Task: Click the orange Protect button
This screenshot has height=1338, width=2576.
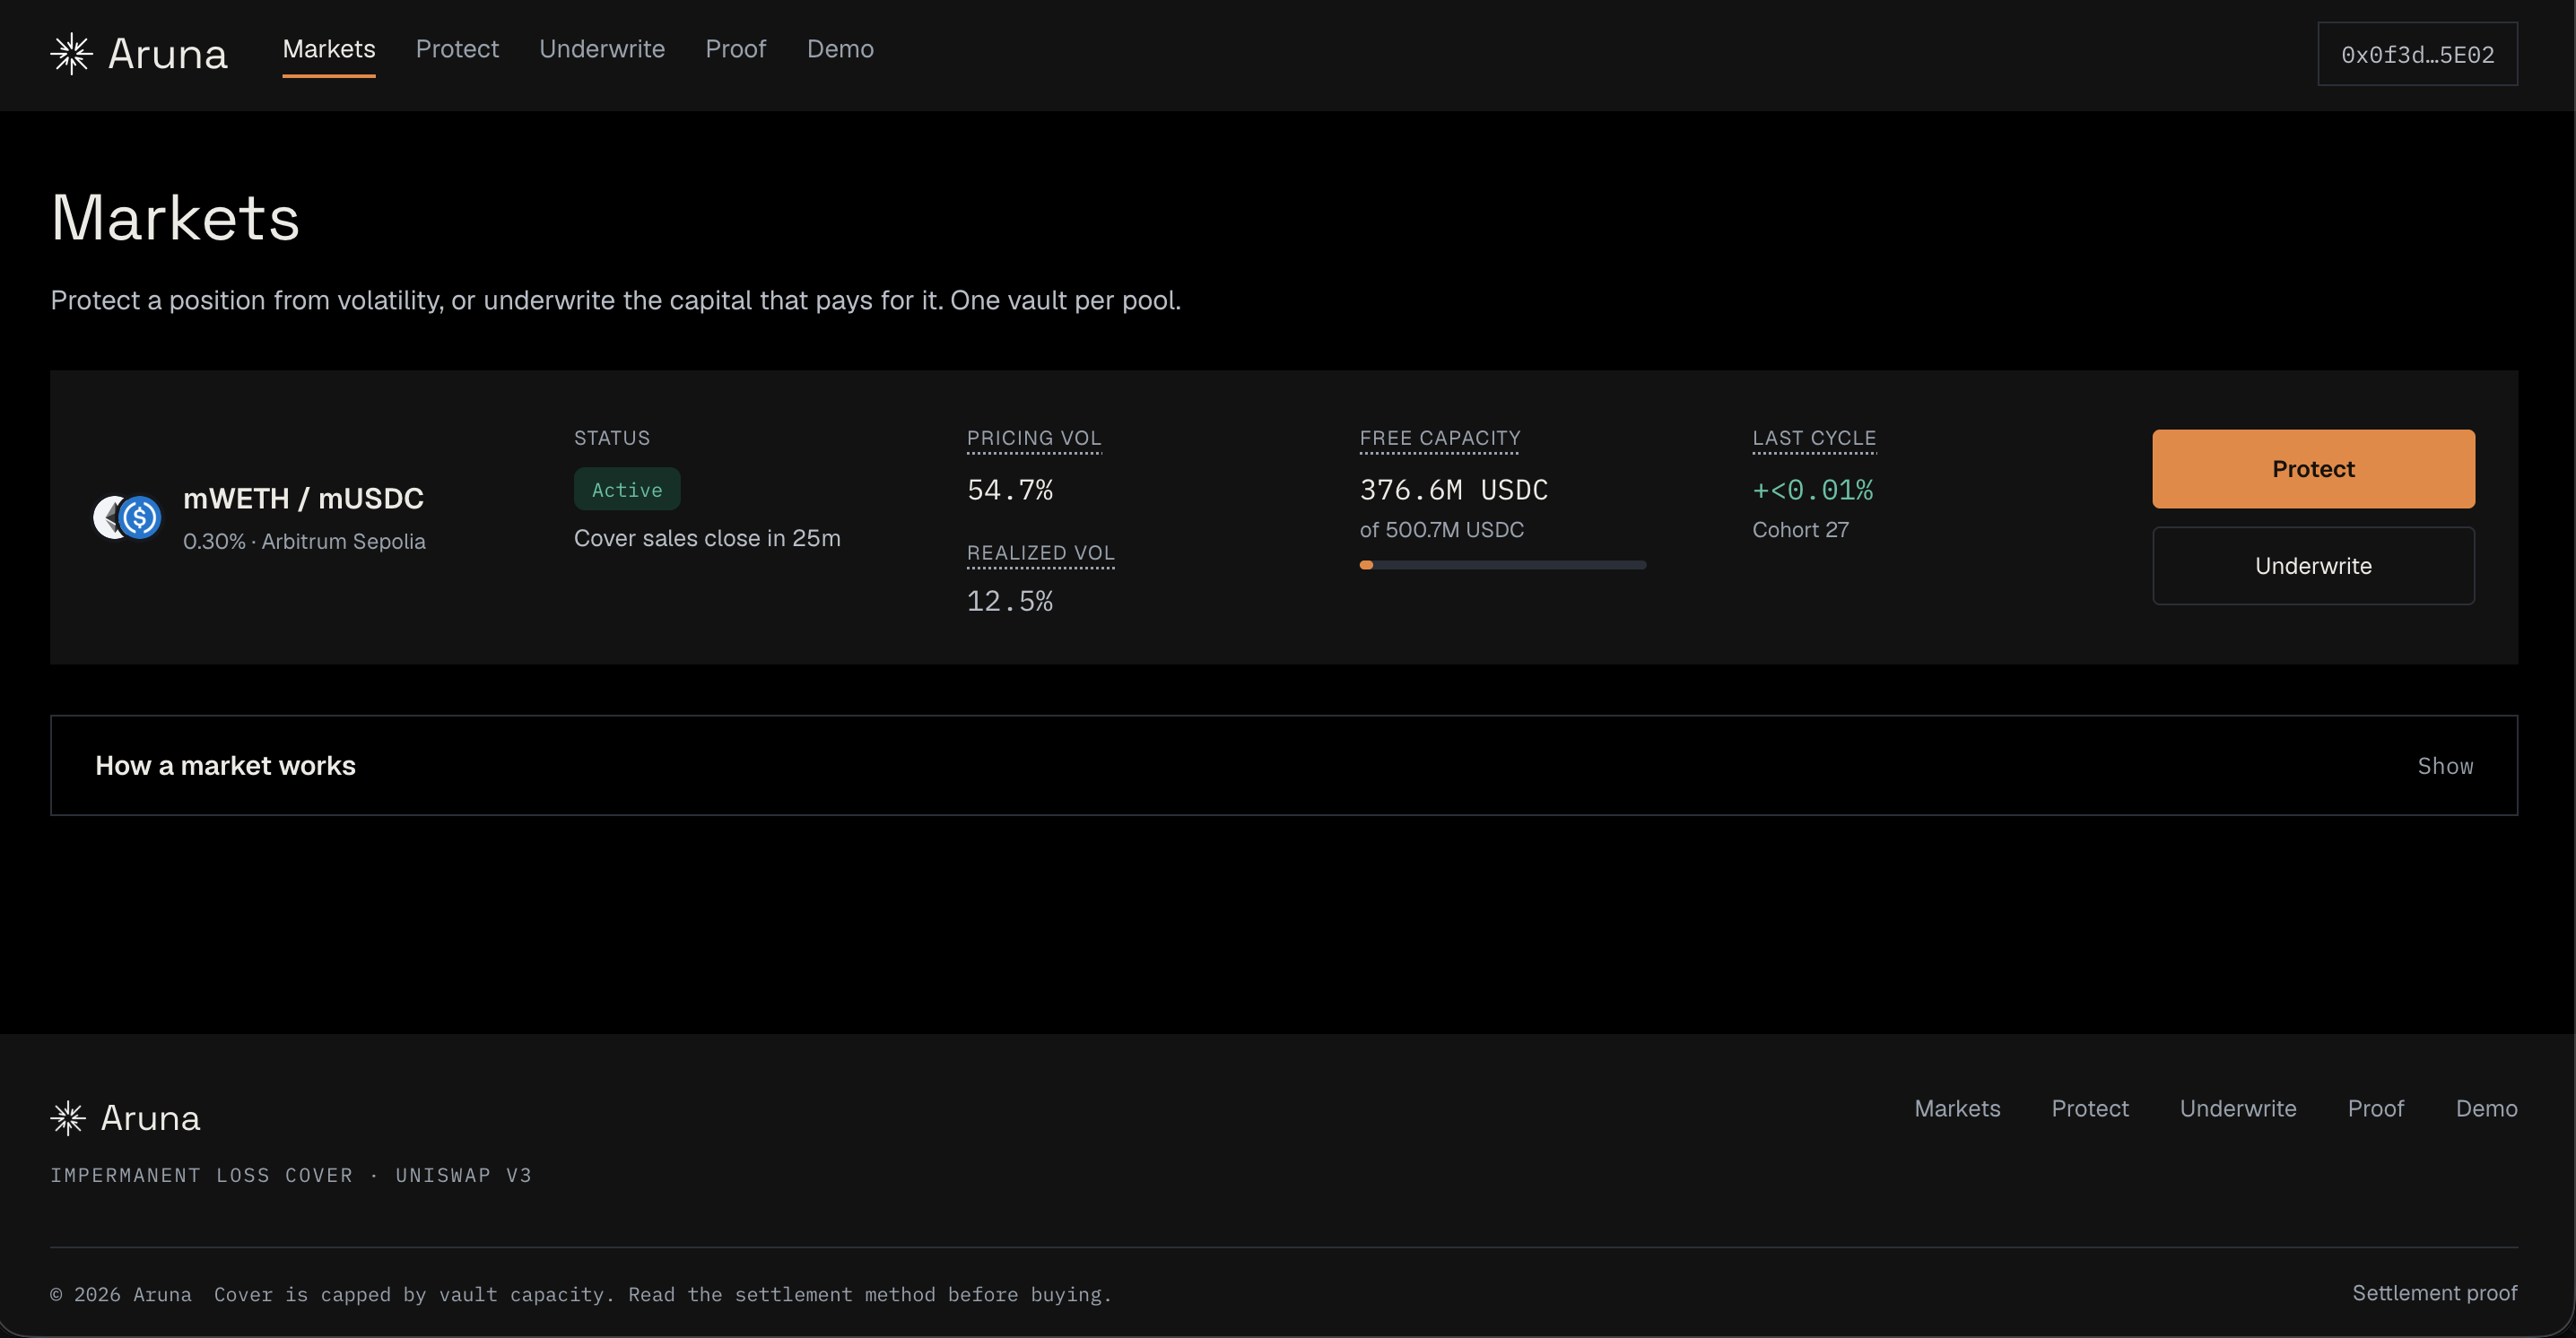Action: pos(2313,469)
